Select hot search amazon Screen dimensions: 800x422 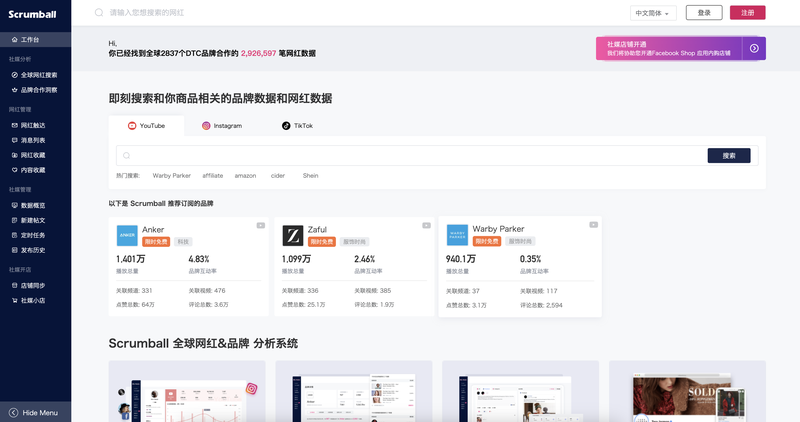[245, 176]
